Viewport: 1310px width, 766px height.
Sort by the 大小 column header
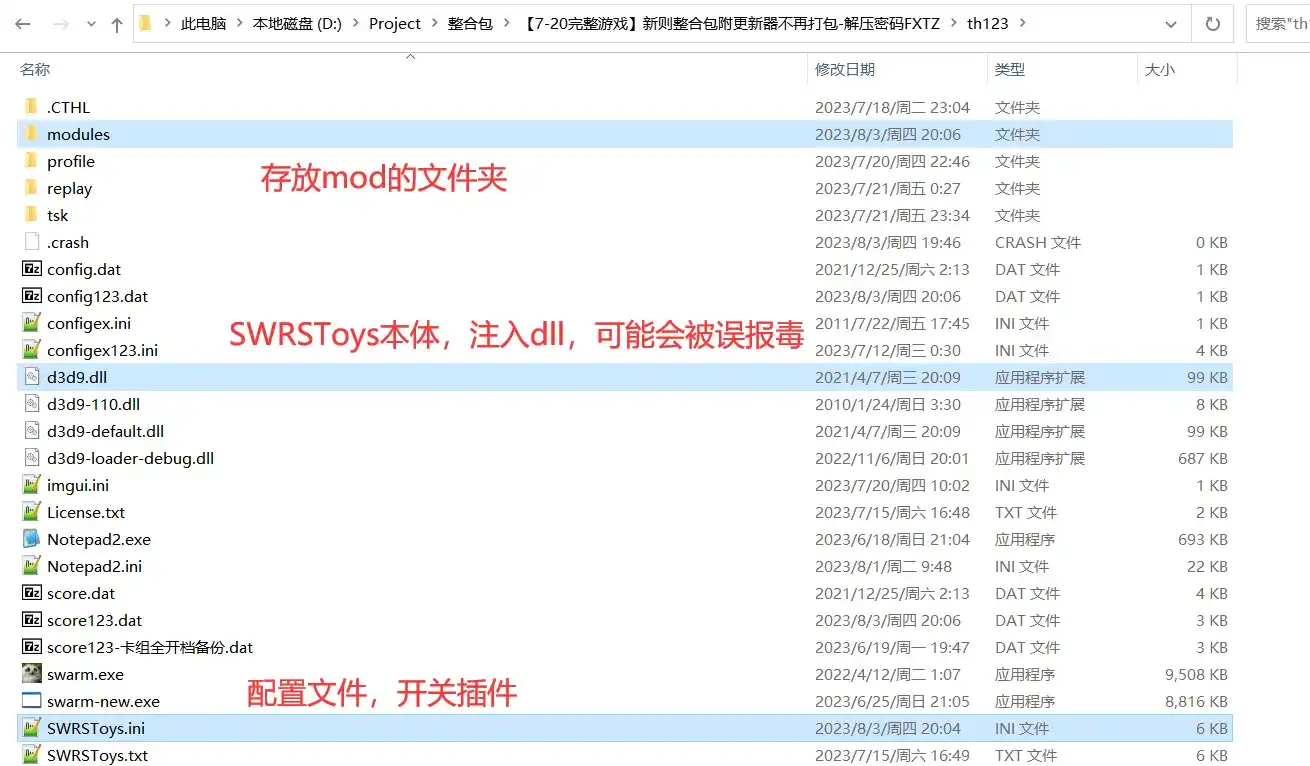click(x=1160, y=69)
